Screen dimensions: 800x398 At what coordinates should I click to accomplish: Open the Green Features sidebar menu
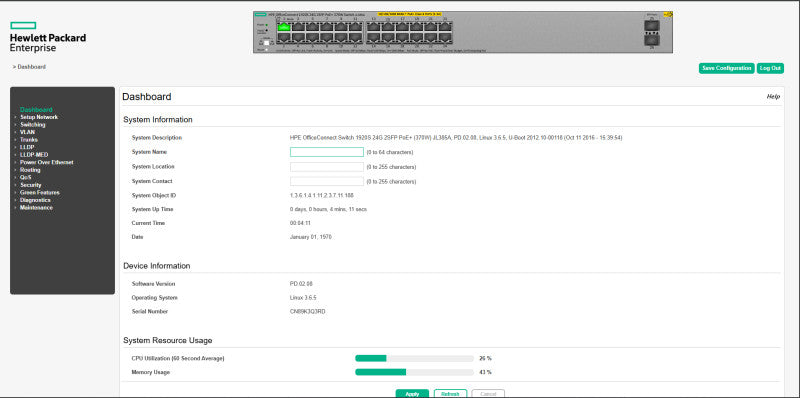[40, 193]
